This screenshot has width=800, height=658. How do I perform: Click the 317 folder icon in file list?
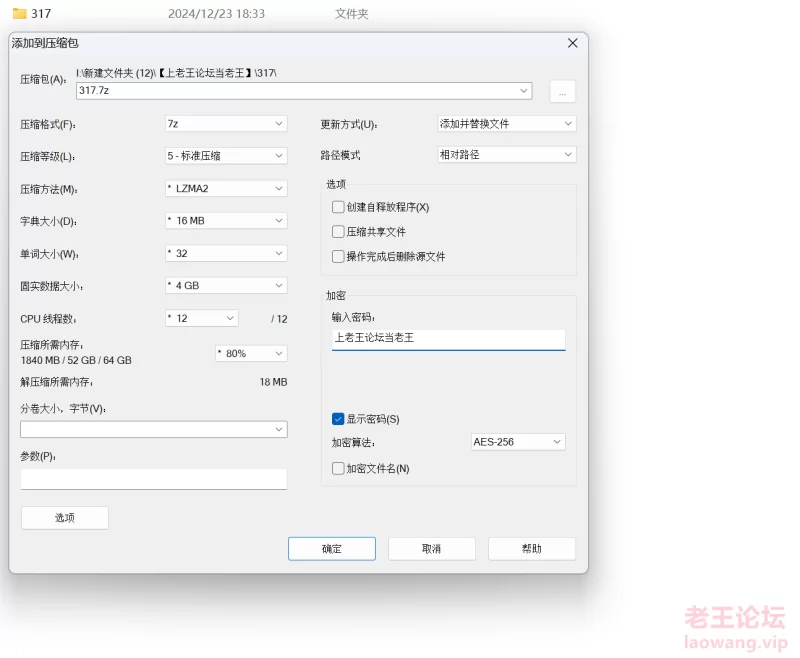[x=19, y=13]
